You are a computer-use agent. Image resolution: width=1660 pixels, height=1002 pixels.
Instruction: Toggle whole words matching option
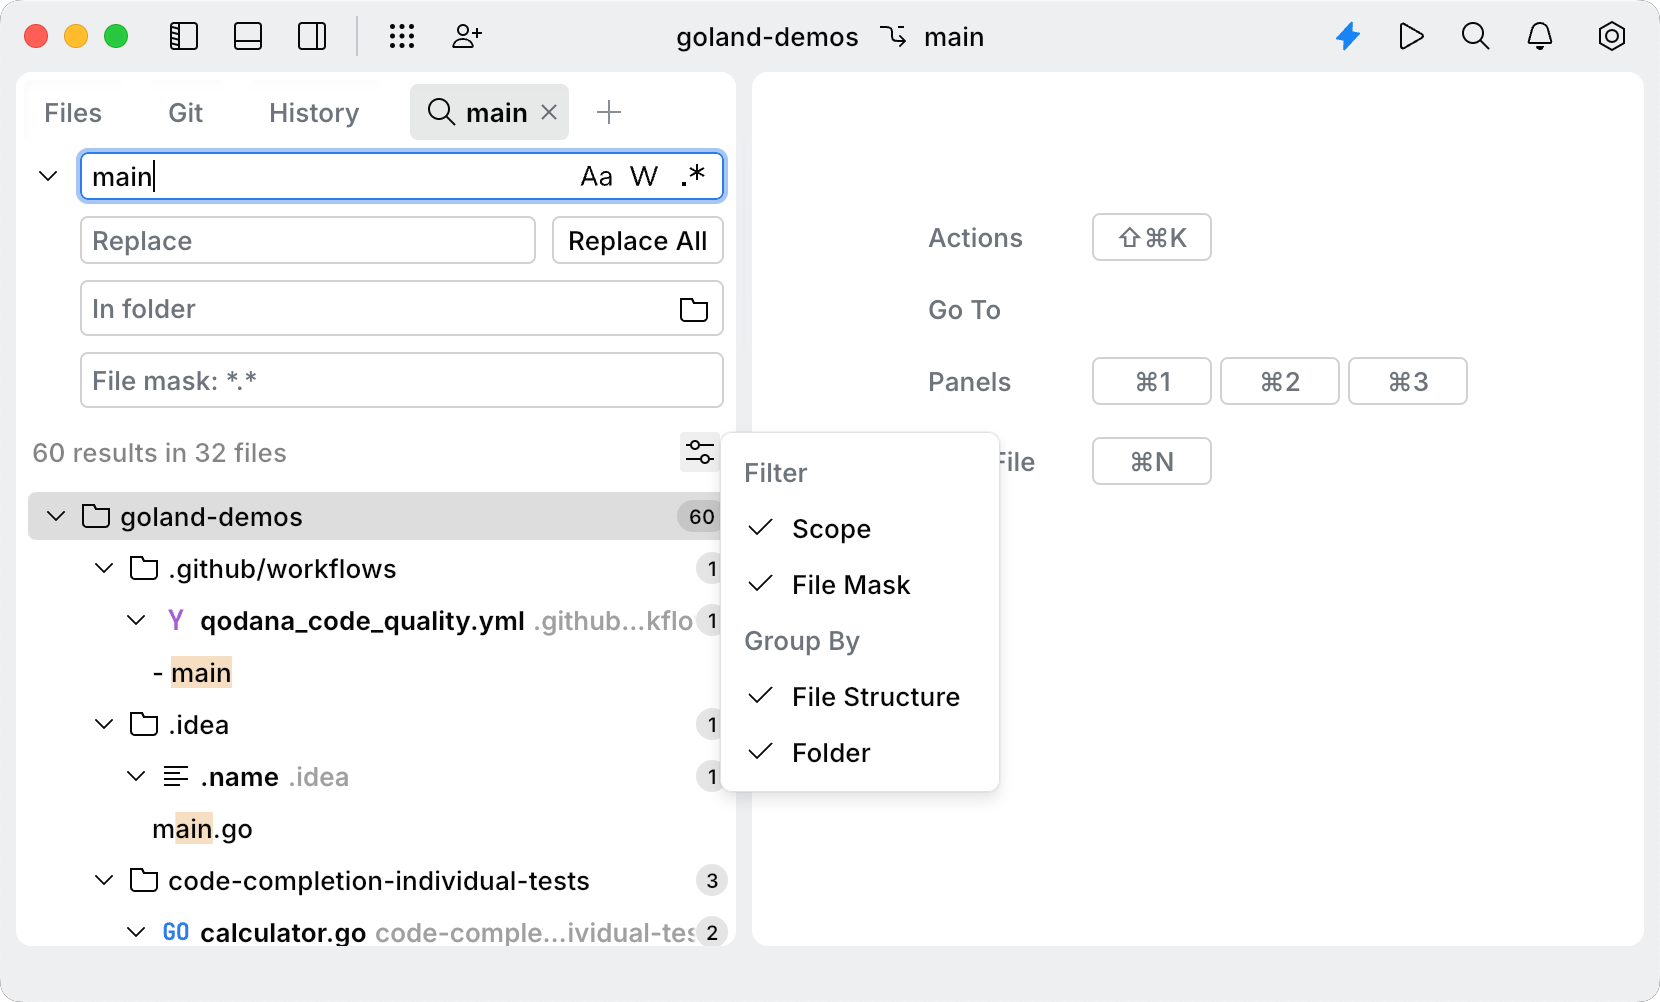pos(644,176)
